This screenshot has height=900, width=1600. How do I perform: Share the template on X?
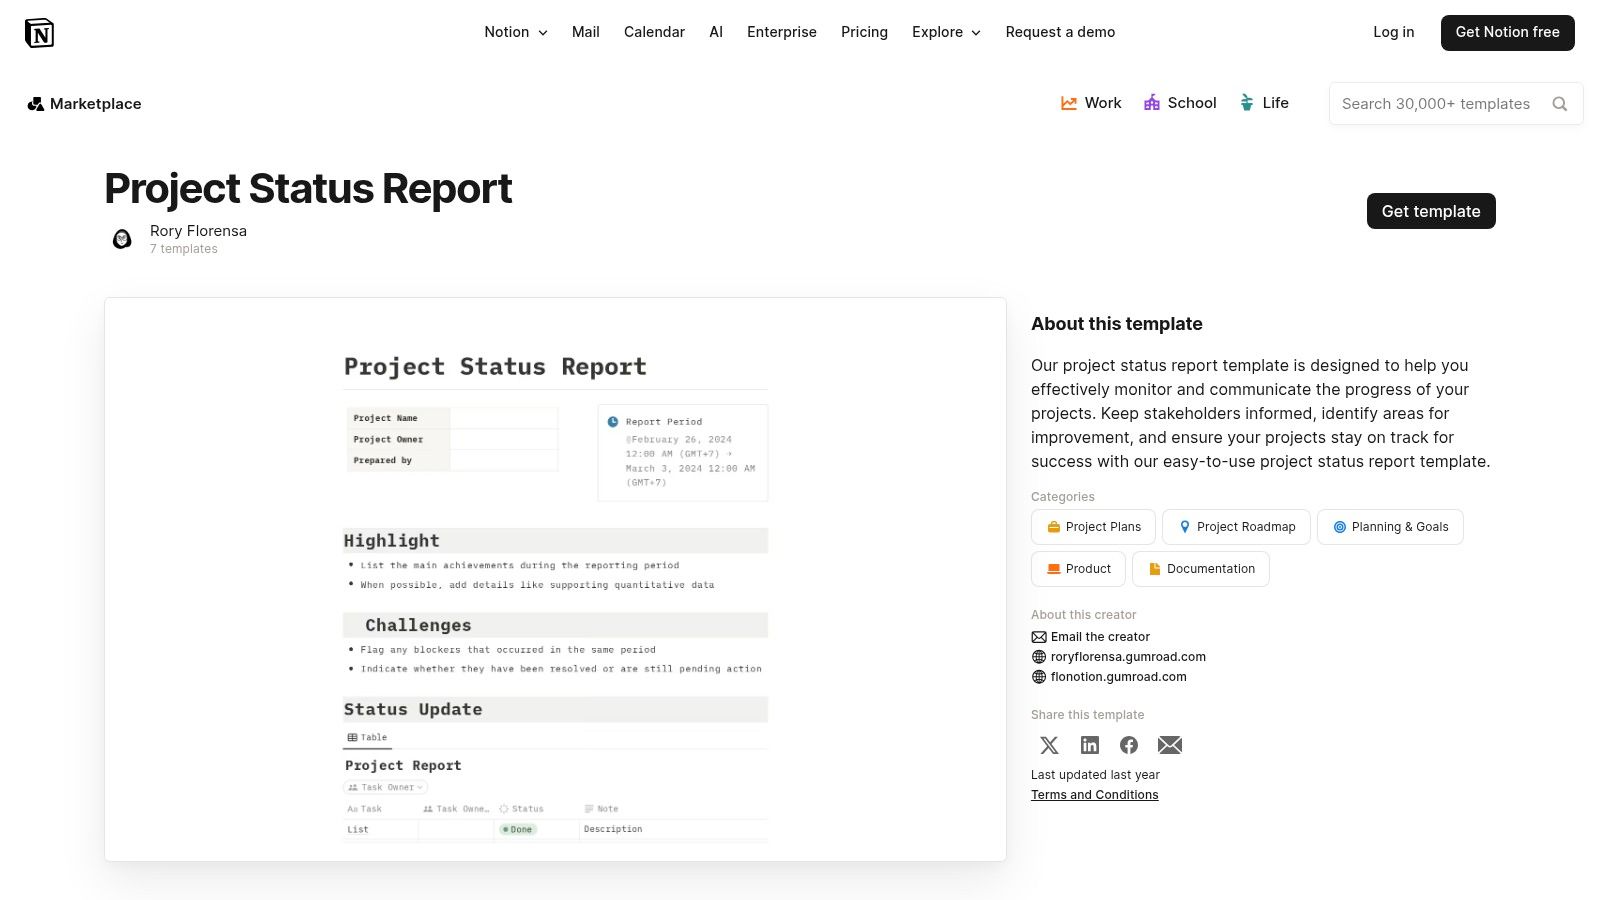(1049, 745)
